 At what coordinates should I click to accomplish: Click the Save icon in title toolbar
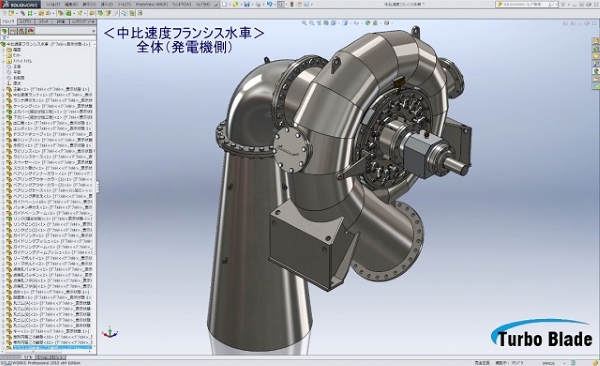(247, 4)
